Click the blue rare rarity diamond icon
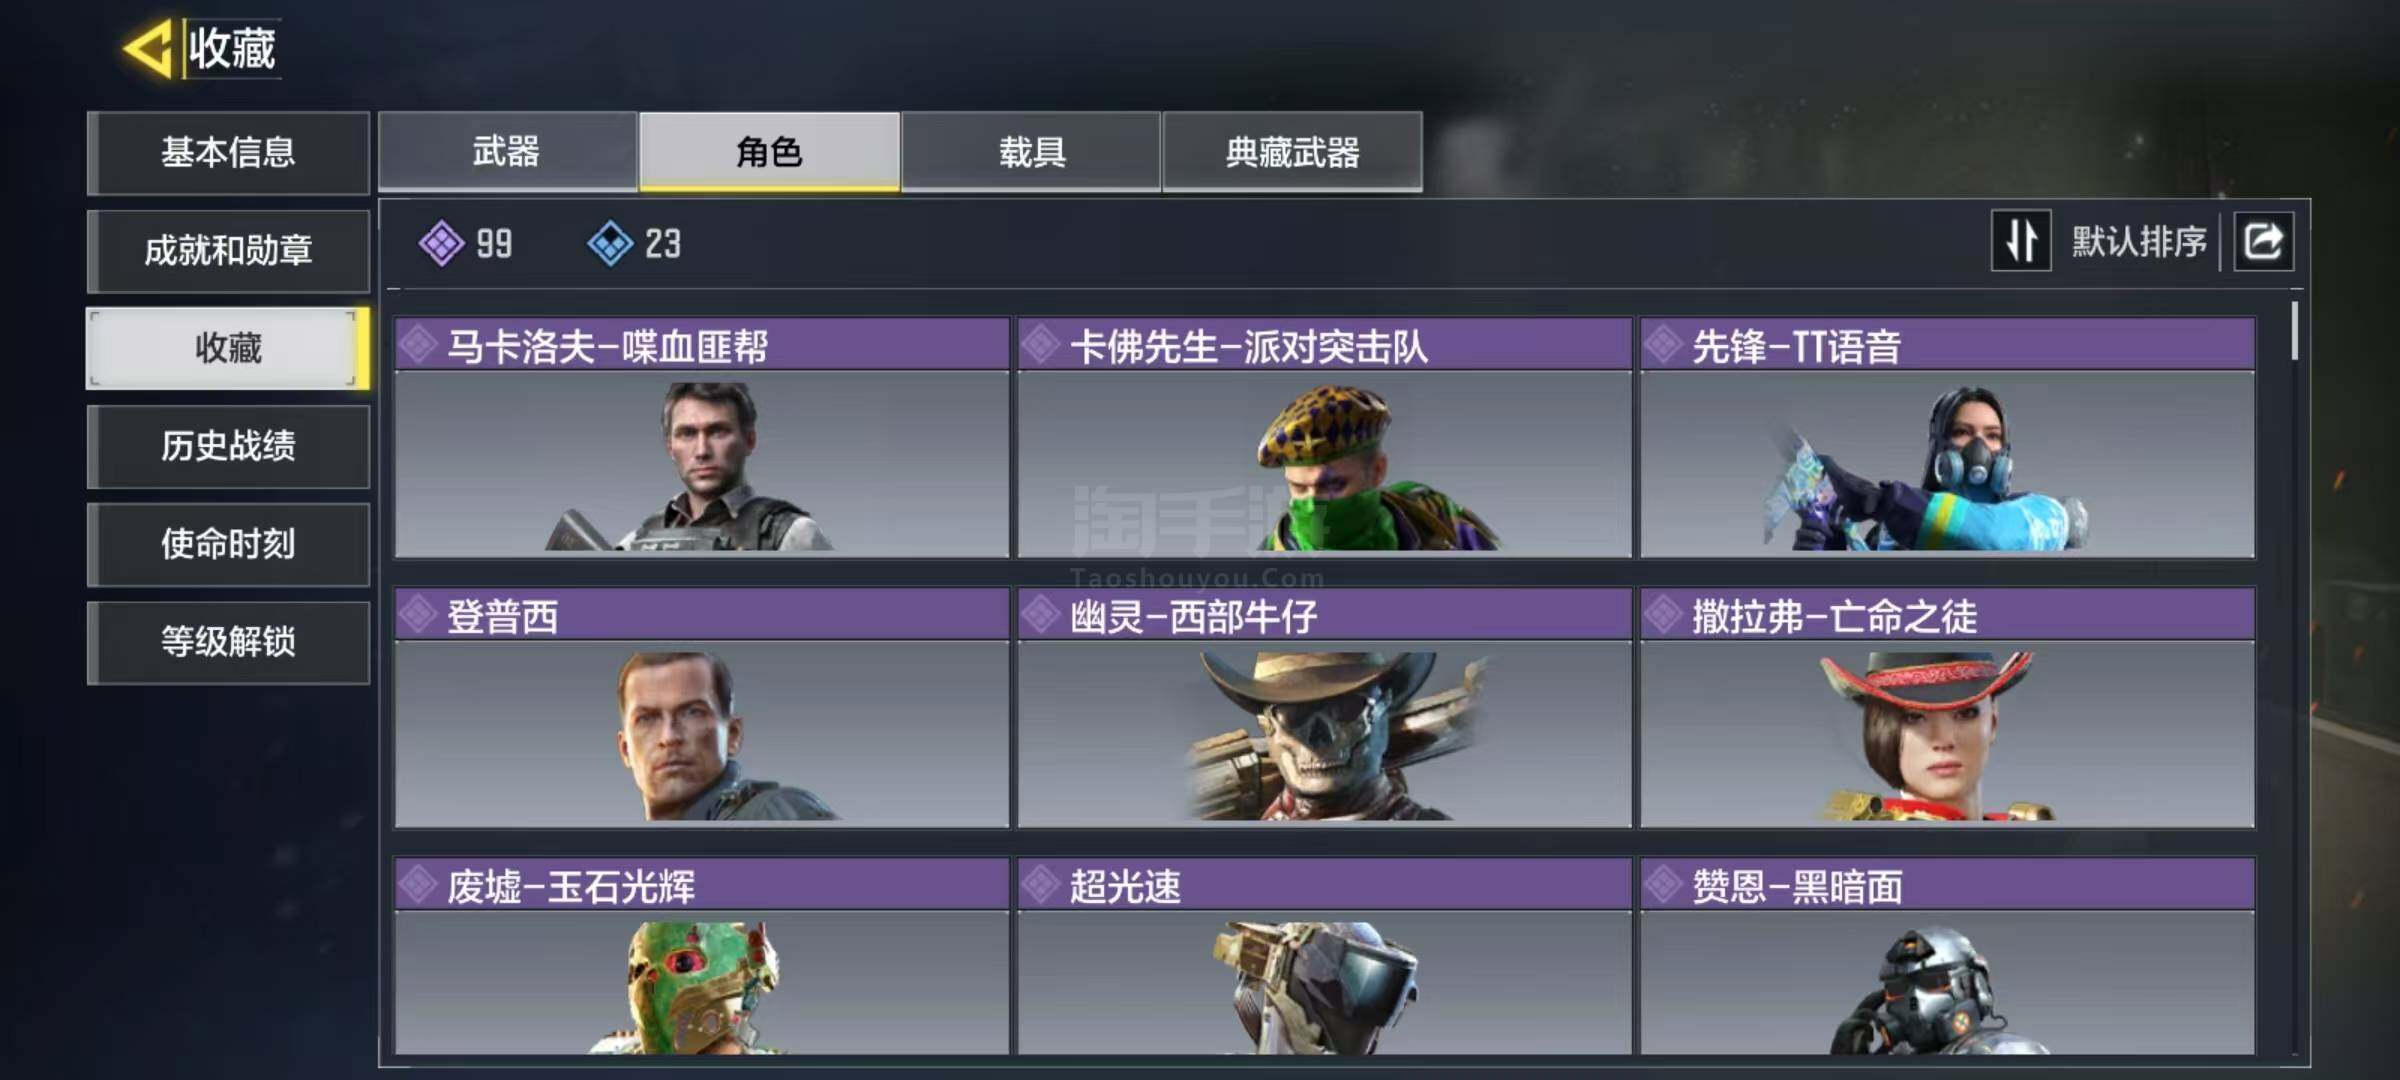This screenshot has width=2400, height=1080. [x=610, y=243]
